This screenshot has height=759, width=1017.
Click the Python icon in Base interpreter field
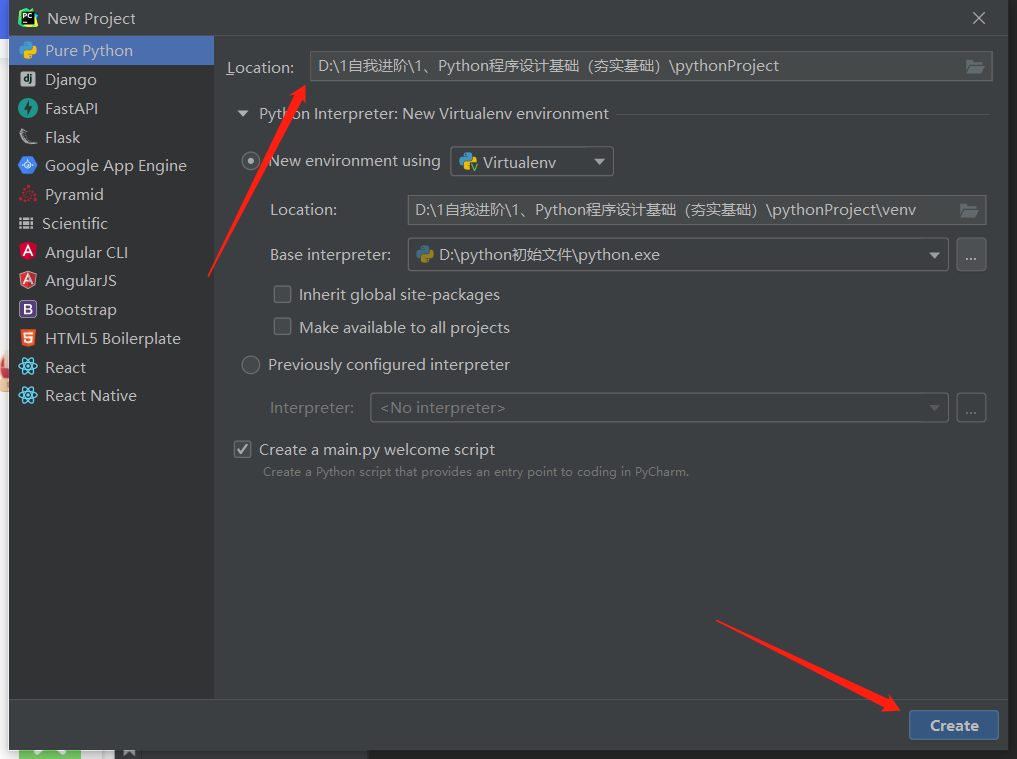[425, 254]
